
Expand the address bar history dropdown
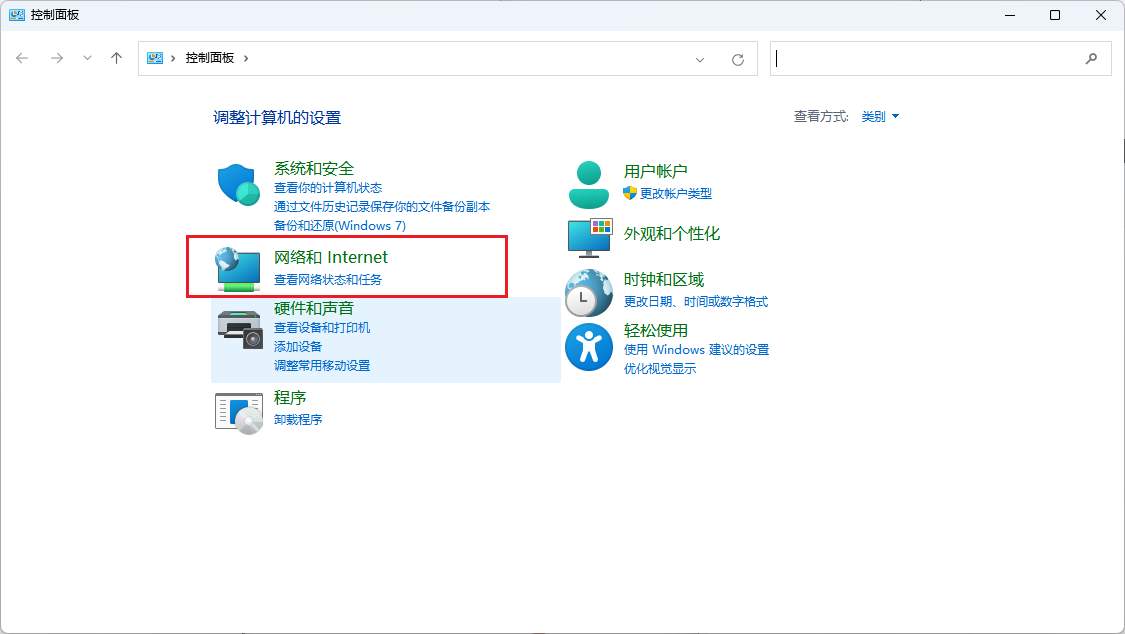pos(700,59)
